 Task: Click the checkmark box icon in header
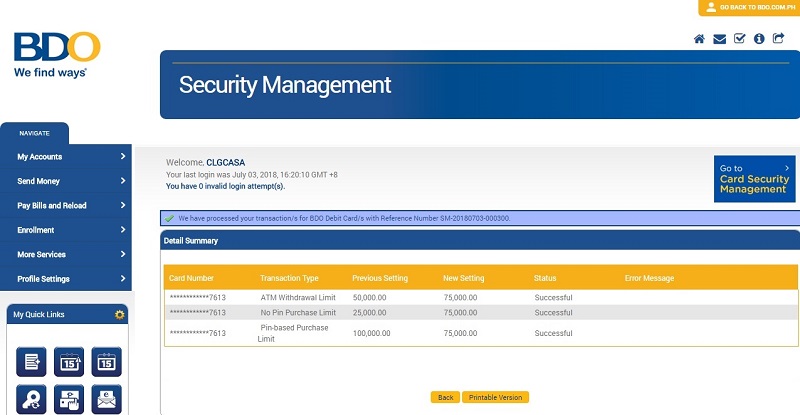coord(739,38)
